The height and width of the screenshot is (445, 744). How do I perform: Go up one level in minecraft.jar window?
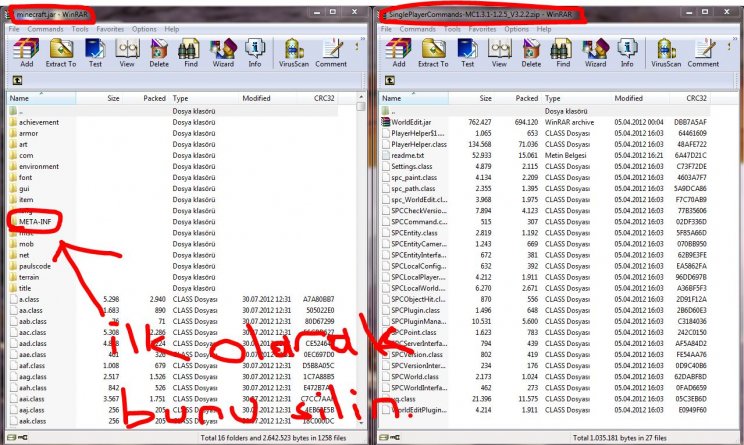pyautogui.click(x=17, y=80)
